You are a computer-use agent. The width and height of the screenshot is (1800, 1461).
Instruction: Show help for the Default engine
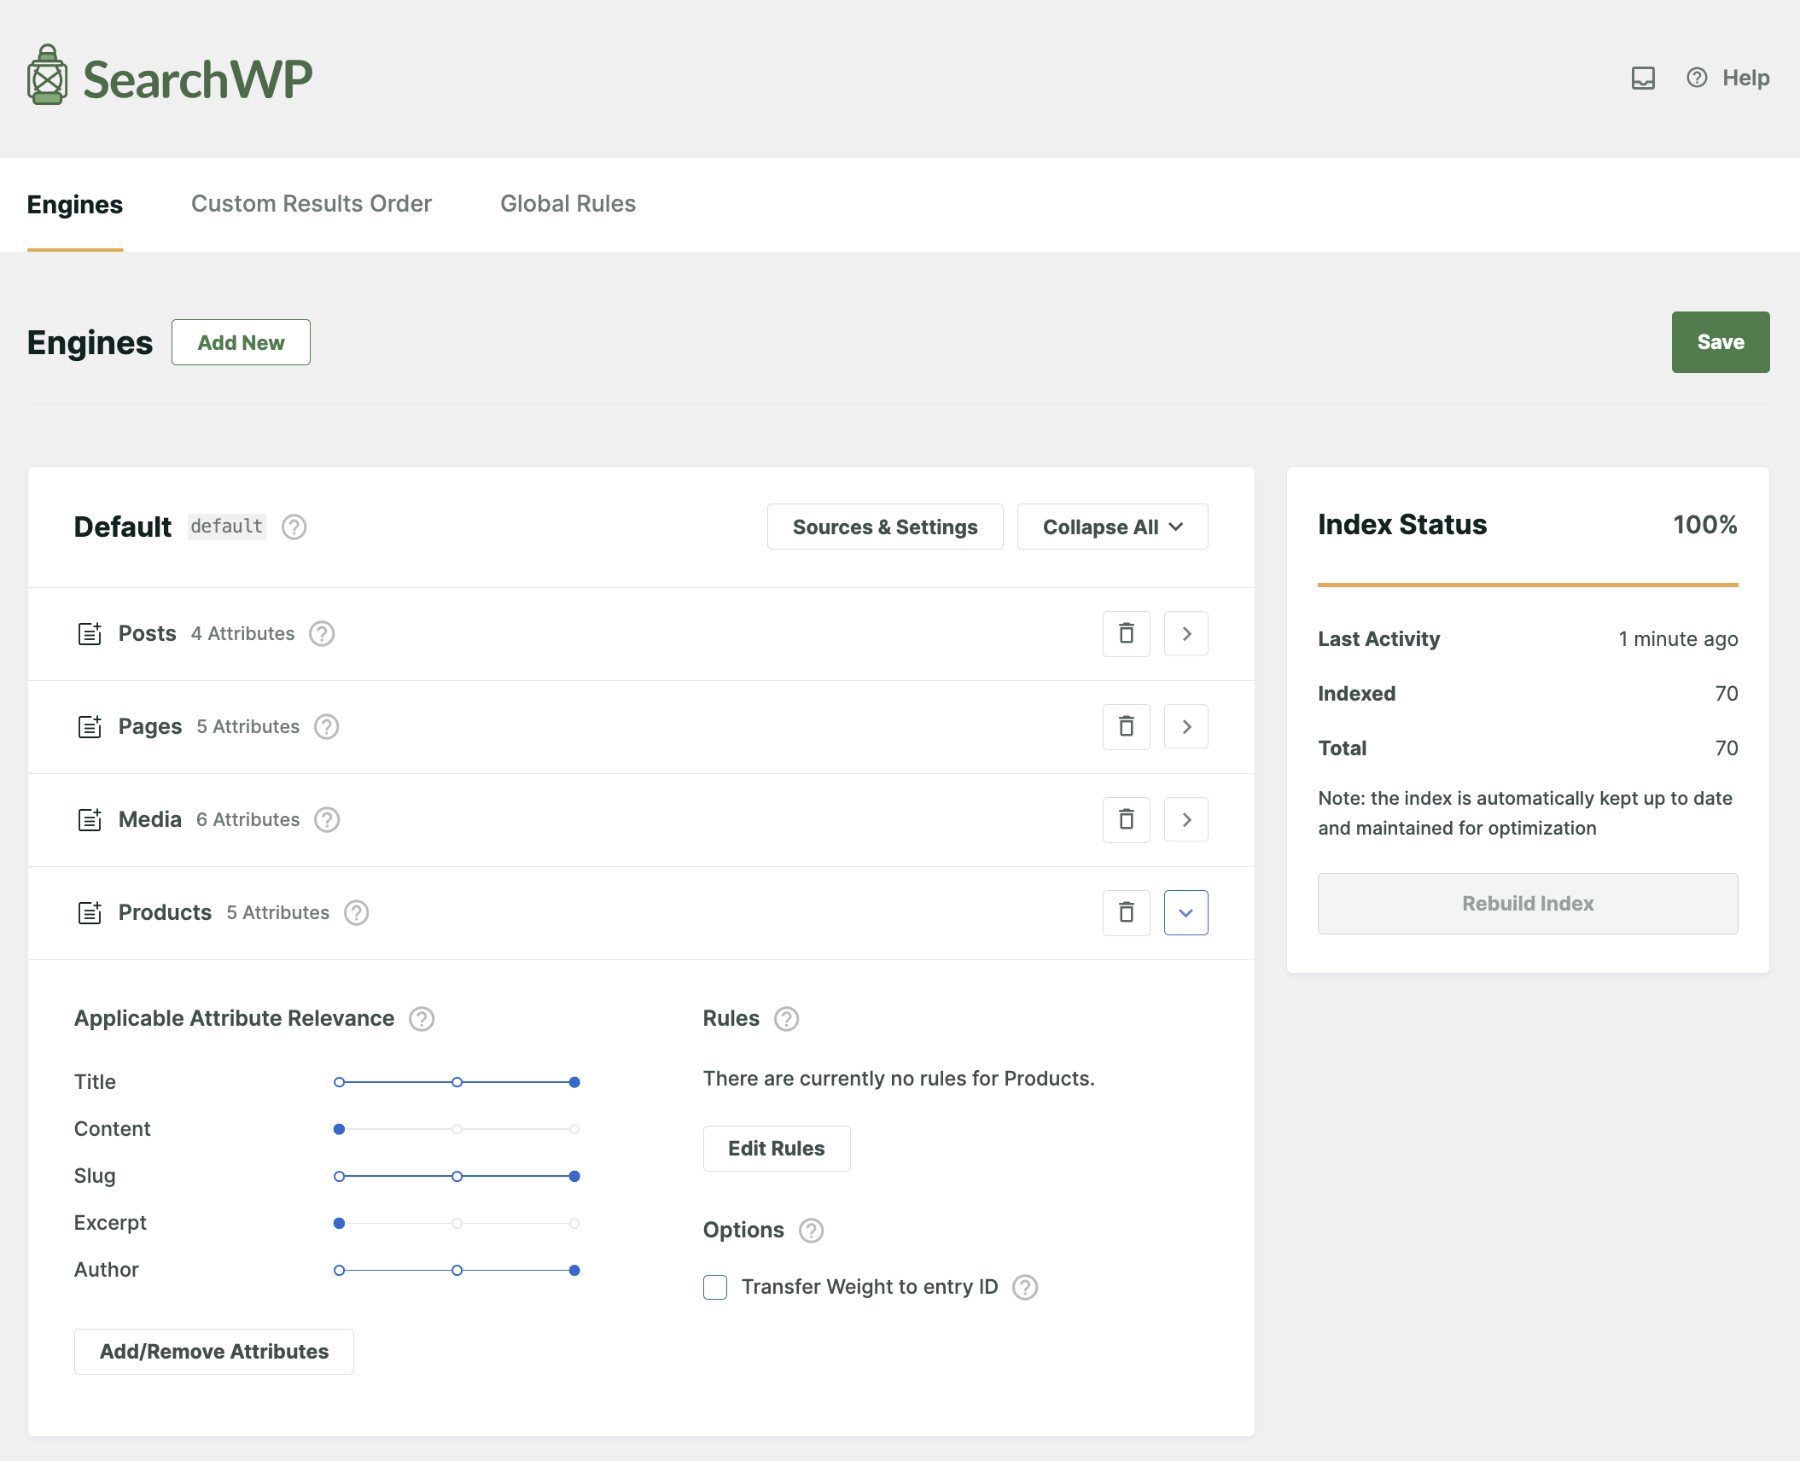294,527
